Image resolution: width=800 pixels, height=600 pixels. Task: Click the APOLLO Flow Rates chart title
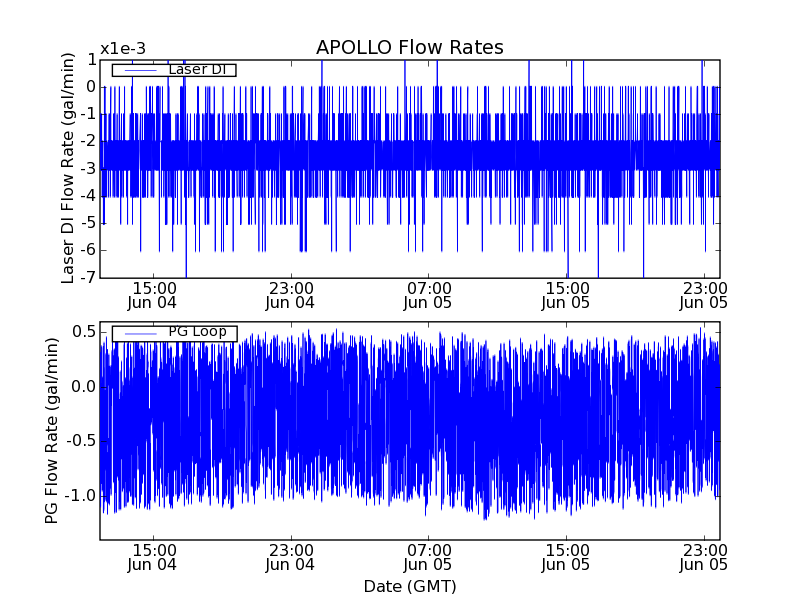pyautogui.click(x=409, y=48)
